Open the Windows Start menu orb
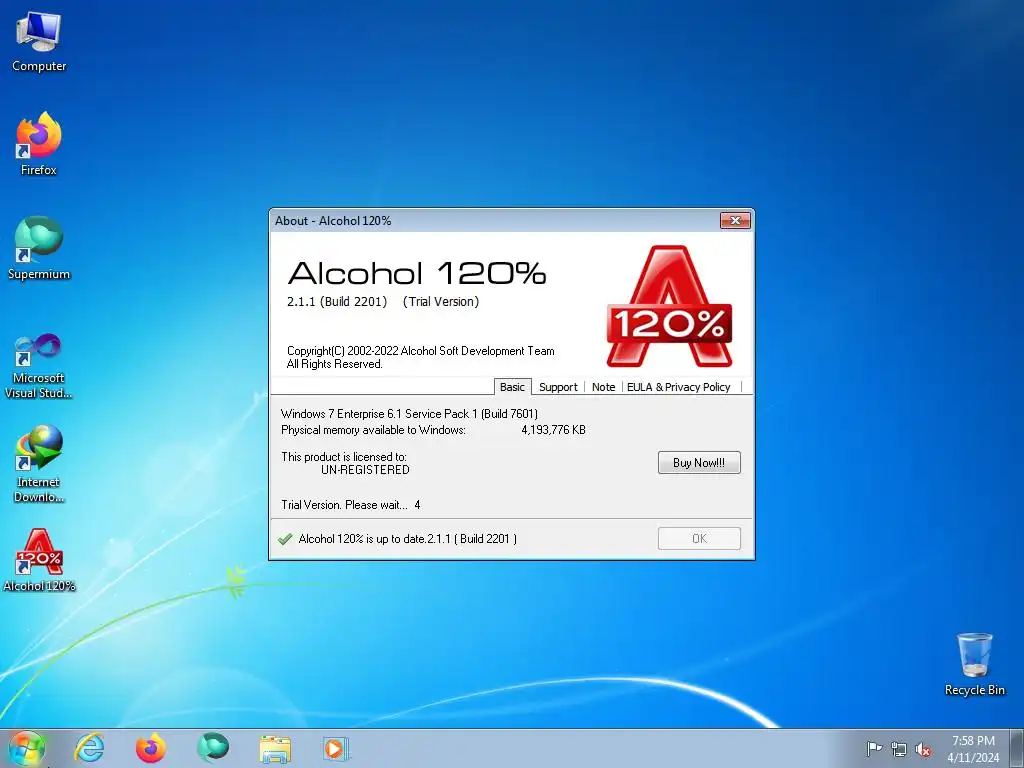This screenshot has height=768, width=1024. 26,749
